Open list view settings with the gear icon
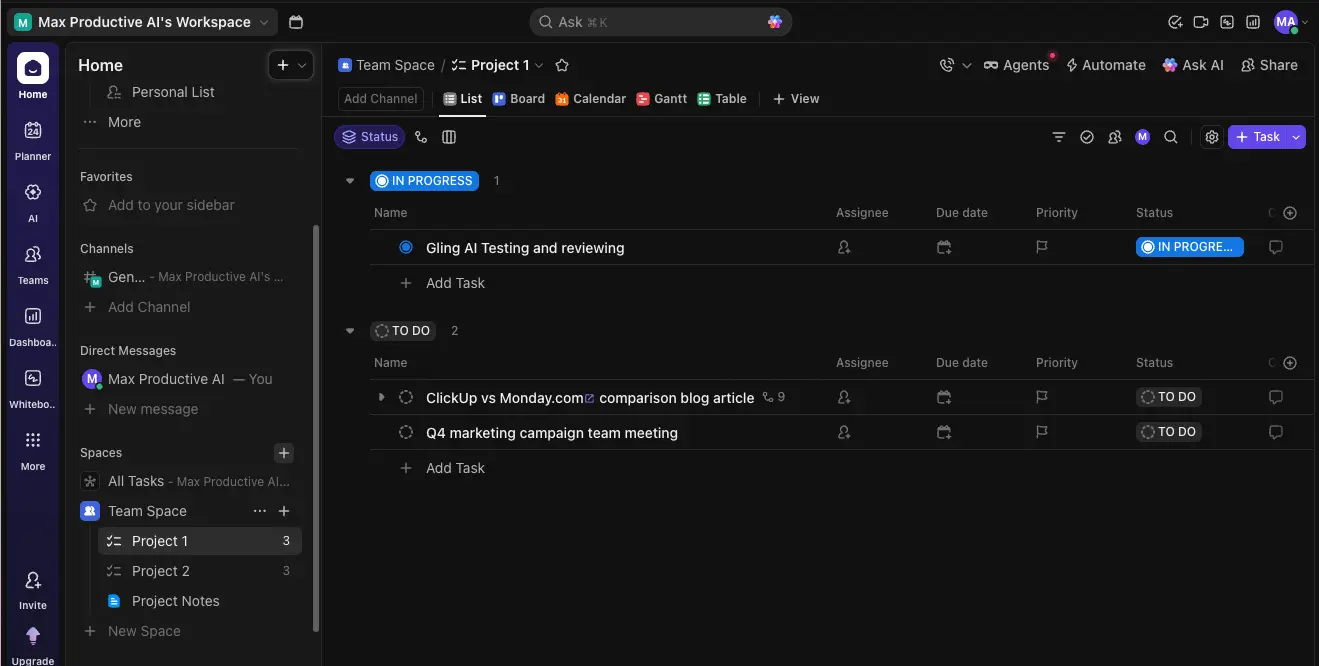1319x666 pixels. pos(1212,137)
